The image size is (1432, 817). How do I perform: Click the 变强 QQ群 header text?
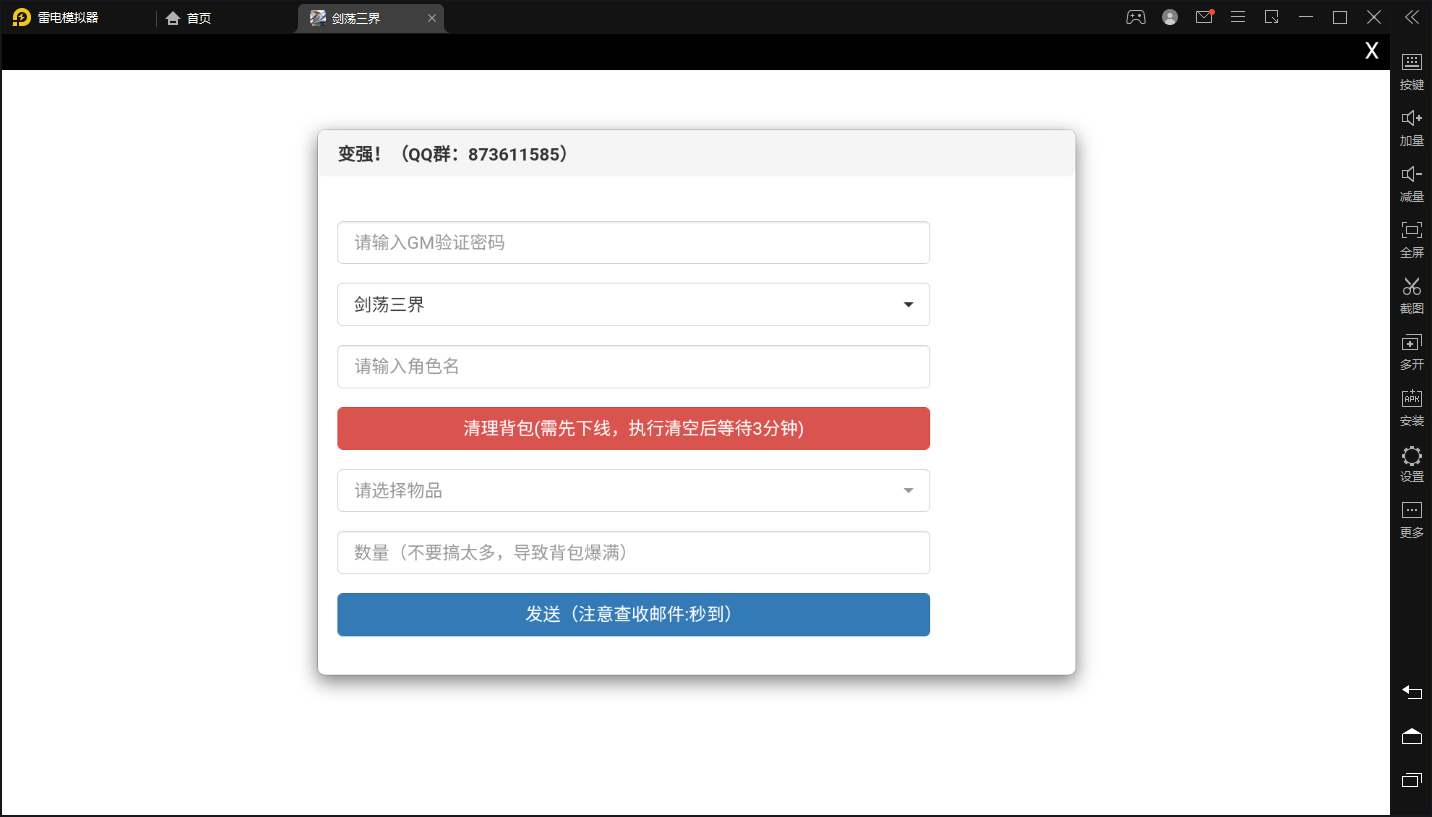[456, 154]
